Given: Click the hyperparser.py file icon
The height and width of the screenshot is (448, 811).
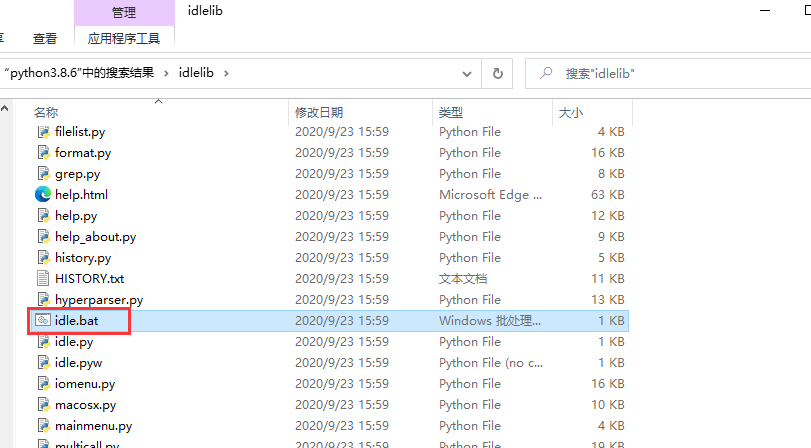Looking at the screenshot, I should tap(43, 300).
